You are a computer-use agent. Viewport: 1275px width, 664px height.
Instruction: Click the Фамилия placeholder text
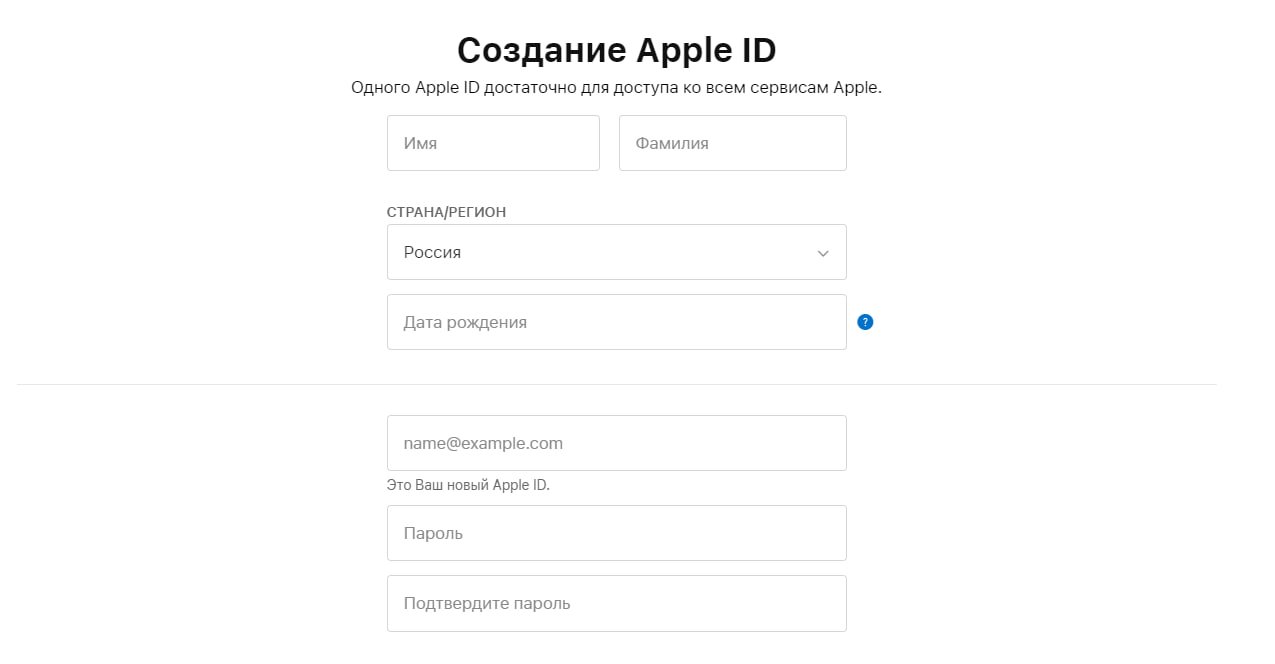tap(672, 144)
